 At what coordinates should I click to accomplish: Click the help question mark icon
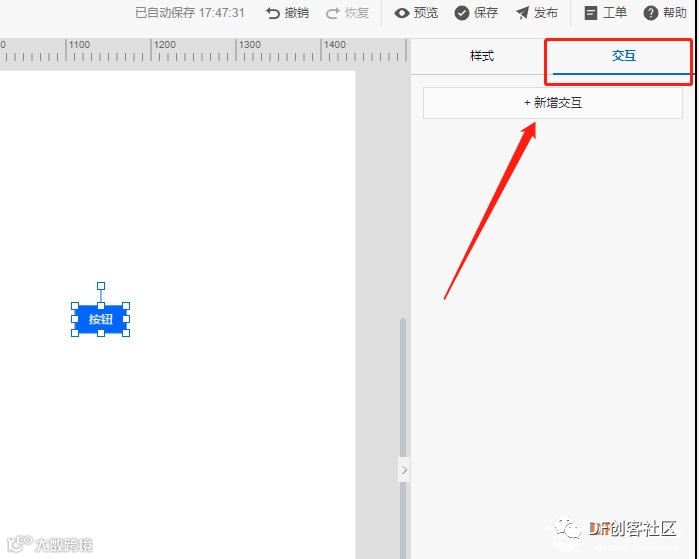[650, 13]
